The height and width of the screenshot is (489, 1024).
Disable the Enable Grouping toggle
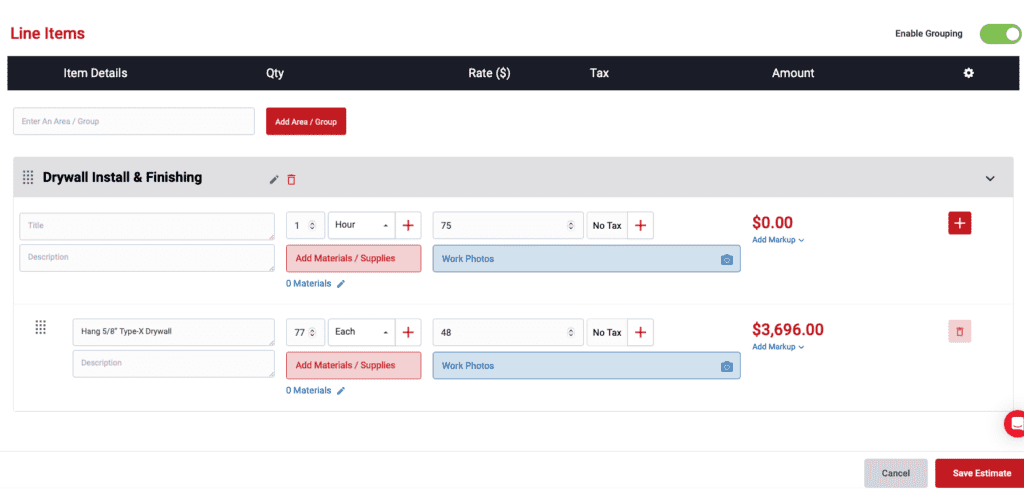[999, 34]
